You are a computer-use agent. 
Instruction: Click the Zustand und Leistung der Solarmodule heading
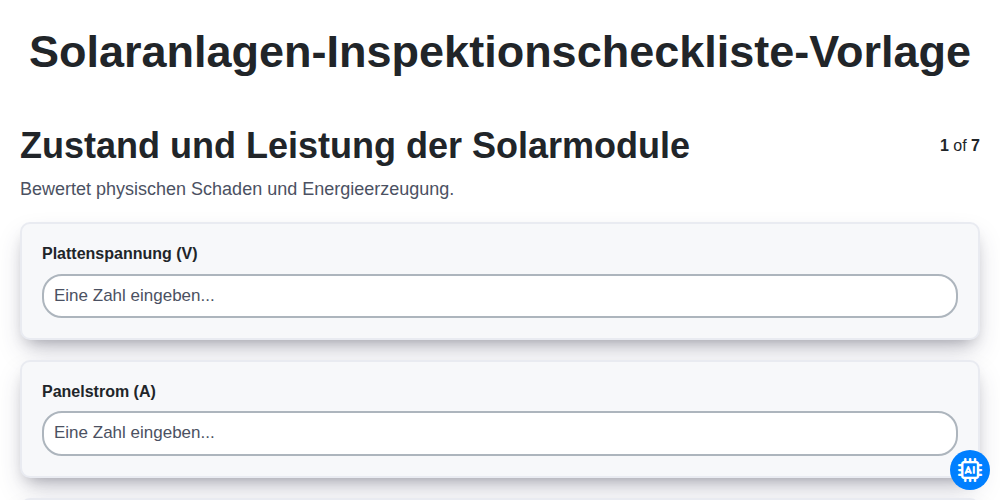click(x=355, y=145)
